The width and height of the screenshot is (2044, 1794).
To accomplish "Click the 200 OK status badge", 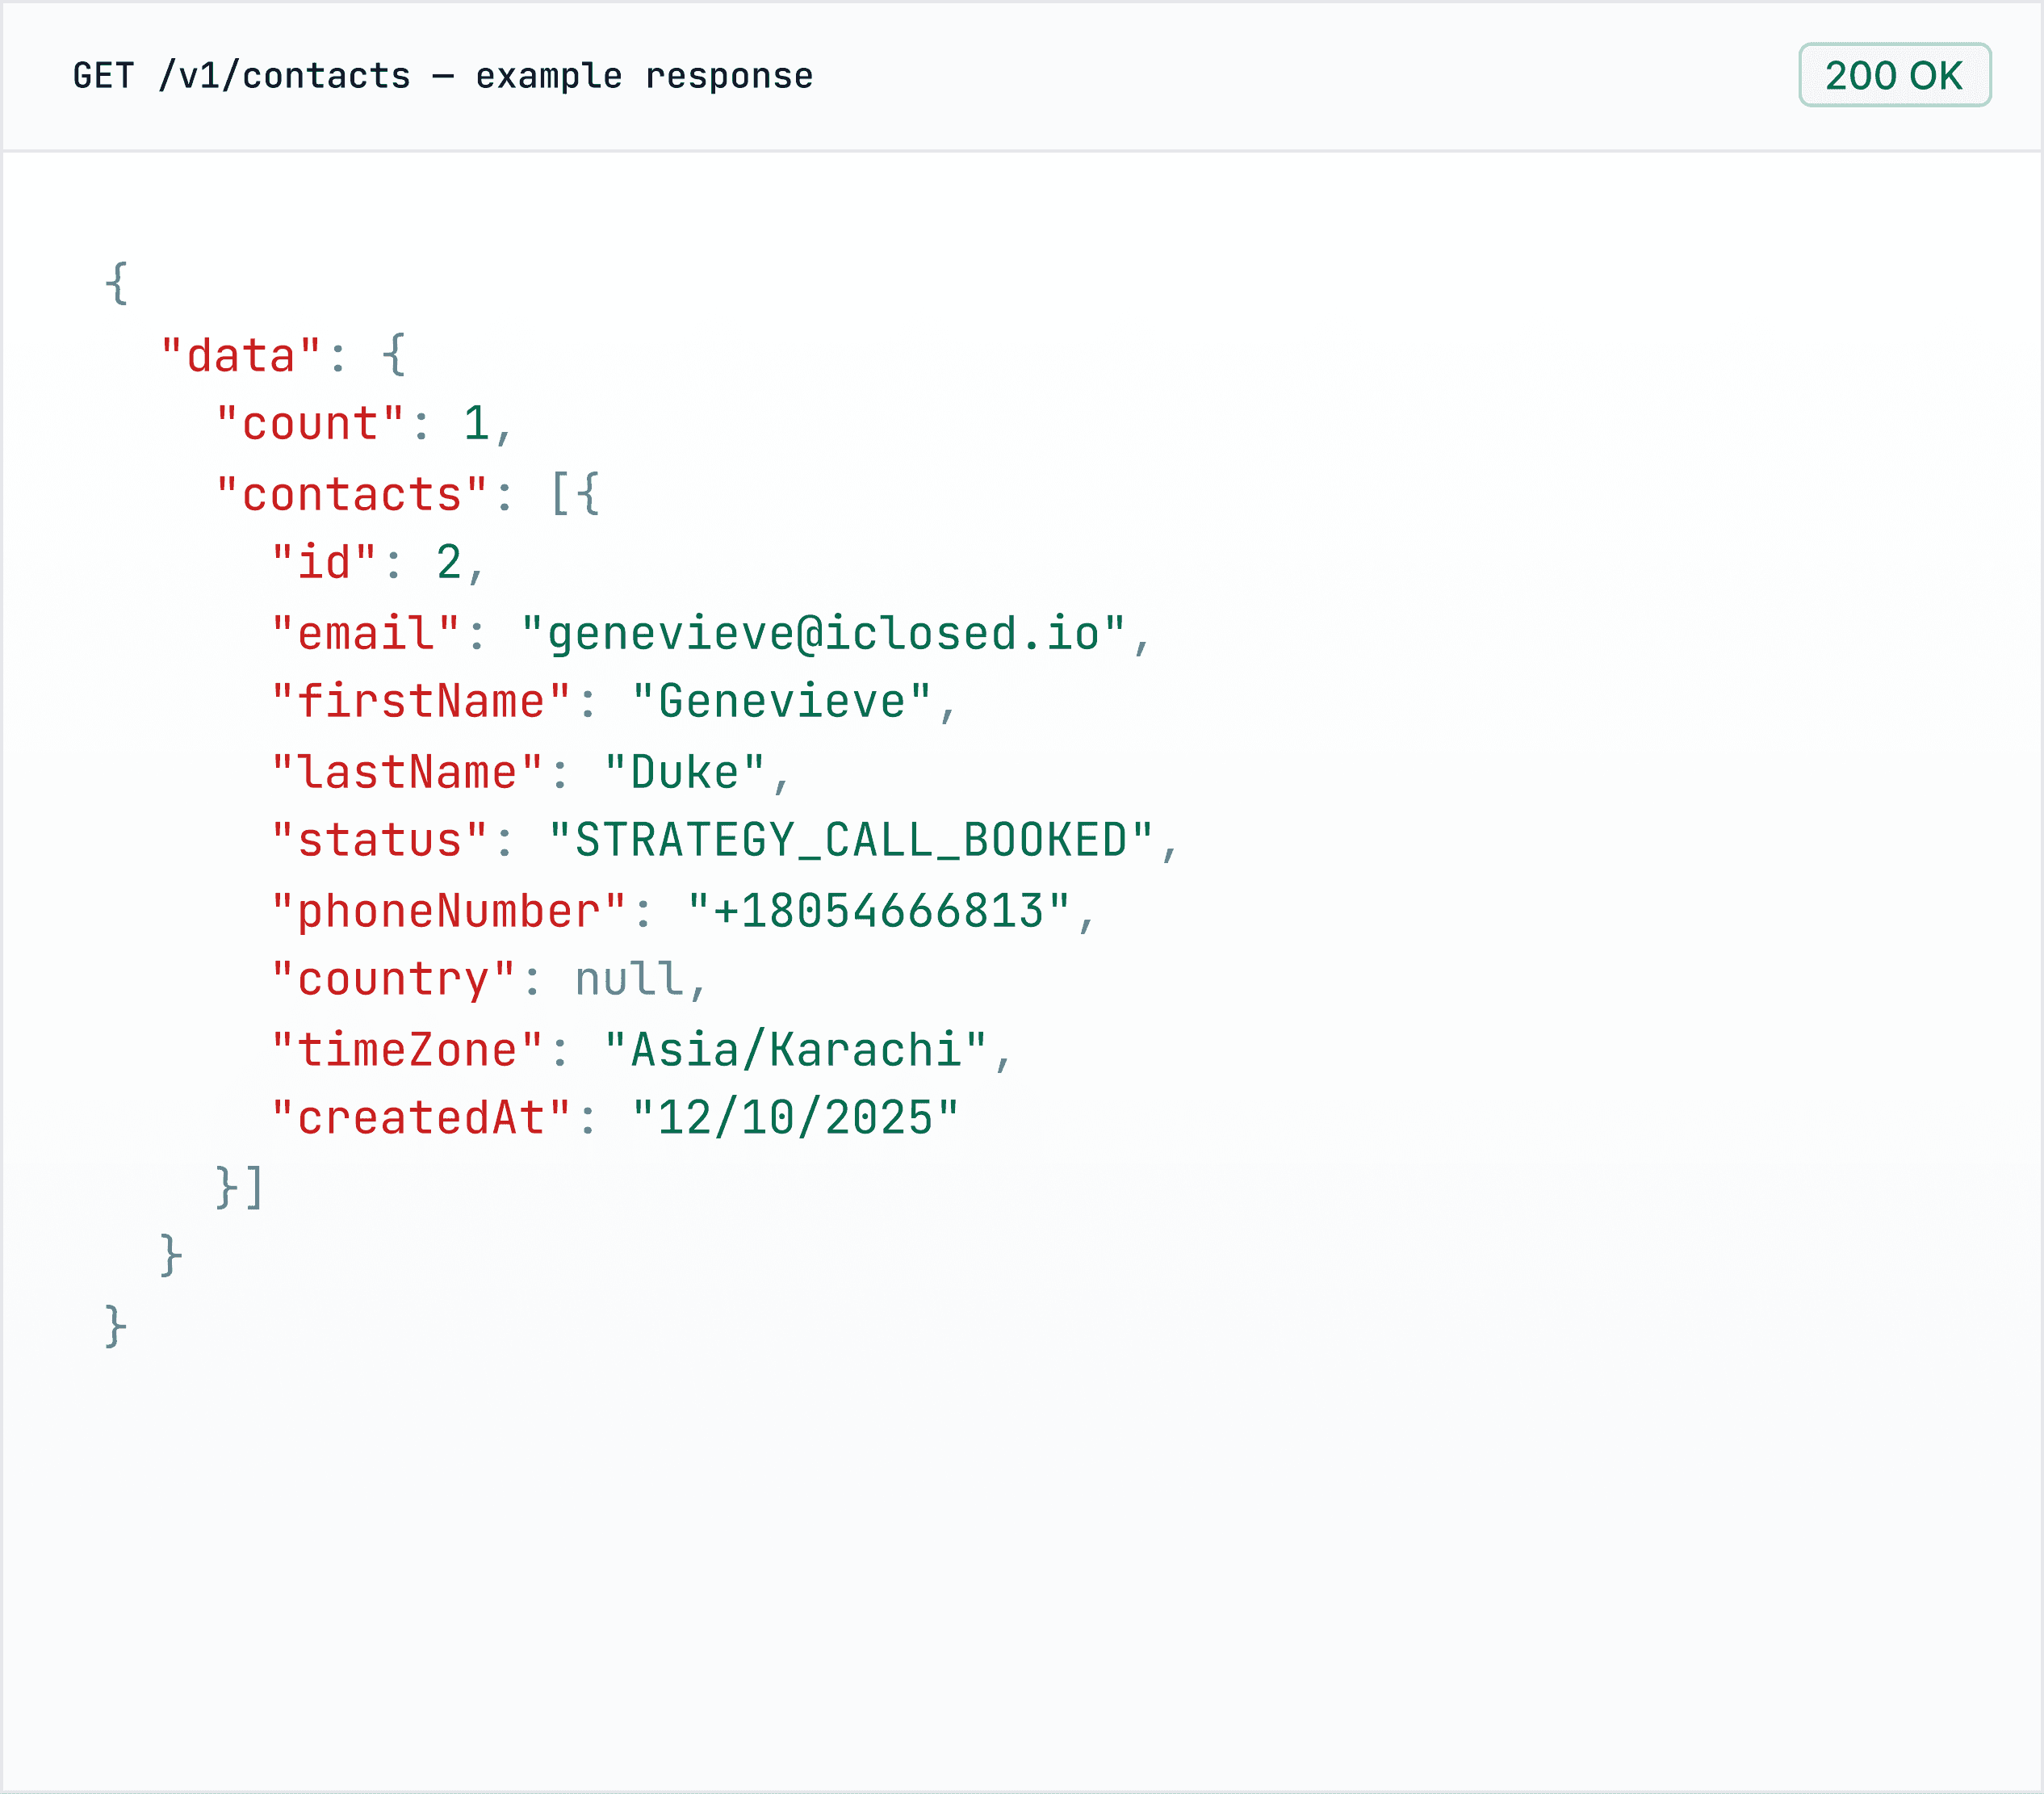I will click(x=1894, y=75).
